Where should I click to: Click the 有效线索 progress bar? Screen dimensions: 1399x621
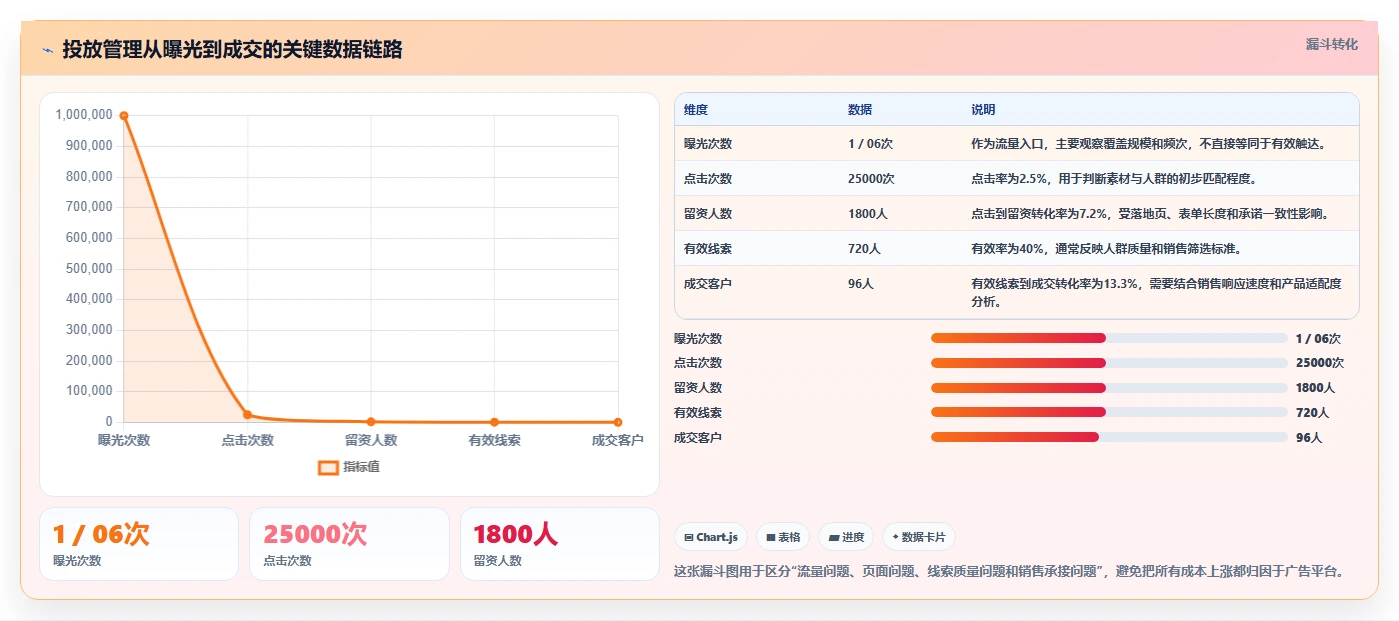tap(1109, 412)
